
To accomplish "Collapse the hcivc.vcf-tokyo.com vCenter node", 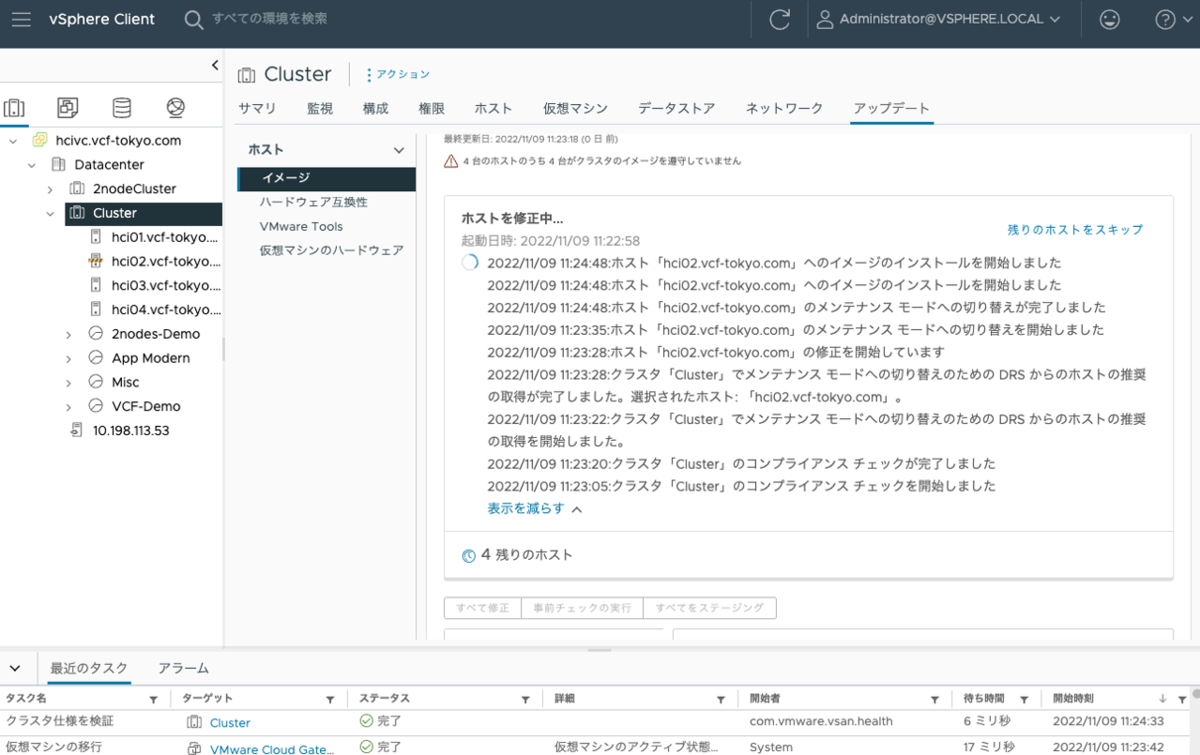I will coord(13,141).
